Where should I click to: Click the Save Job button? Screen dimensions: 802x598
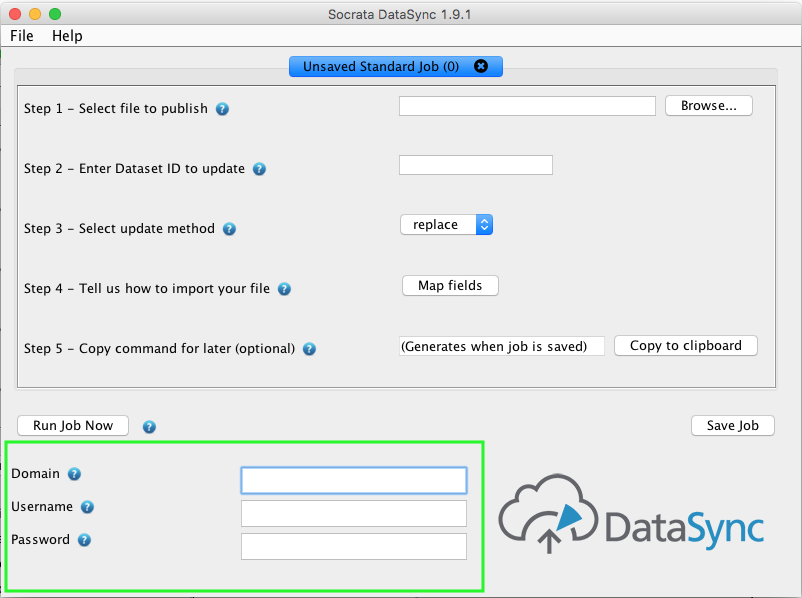[732, 426]
